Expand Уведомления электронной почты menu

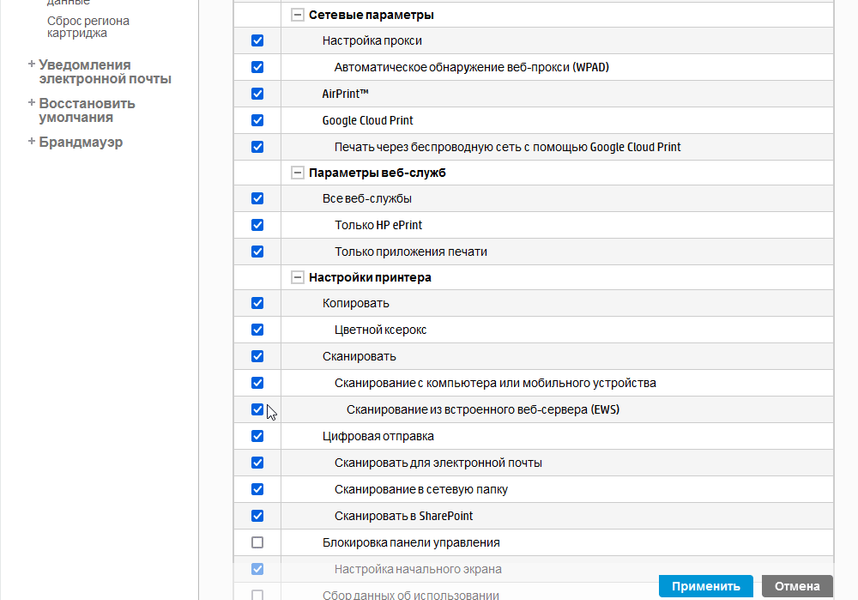click(32, 65)
